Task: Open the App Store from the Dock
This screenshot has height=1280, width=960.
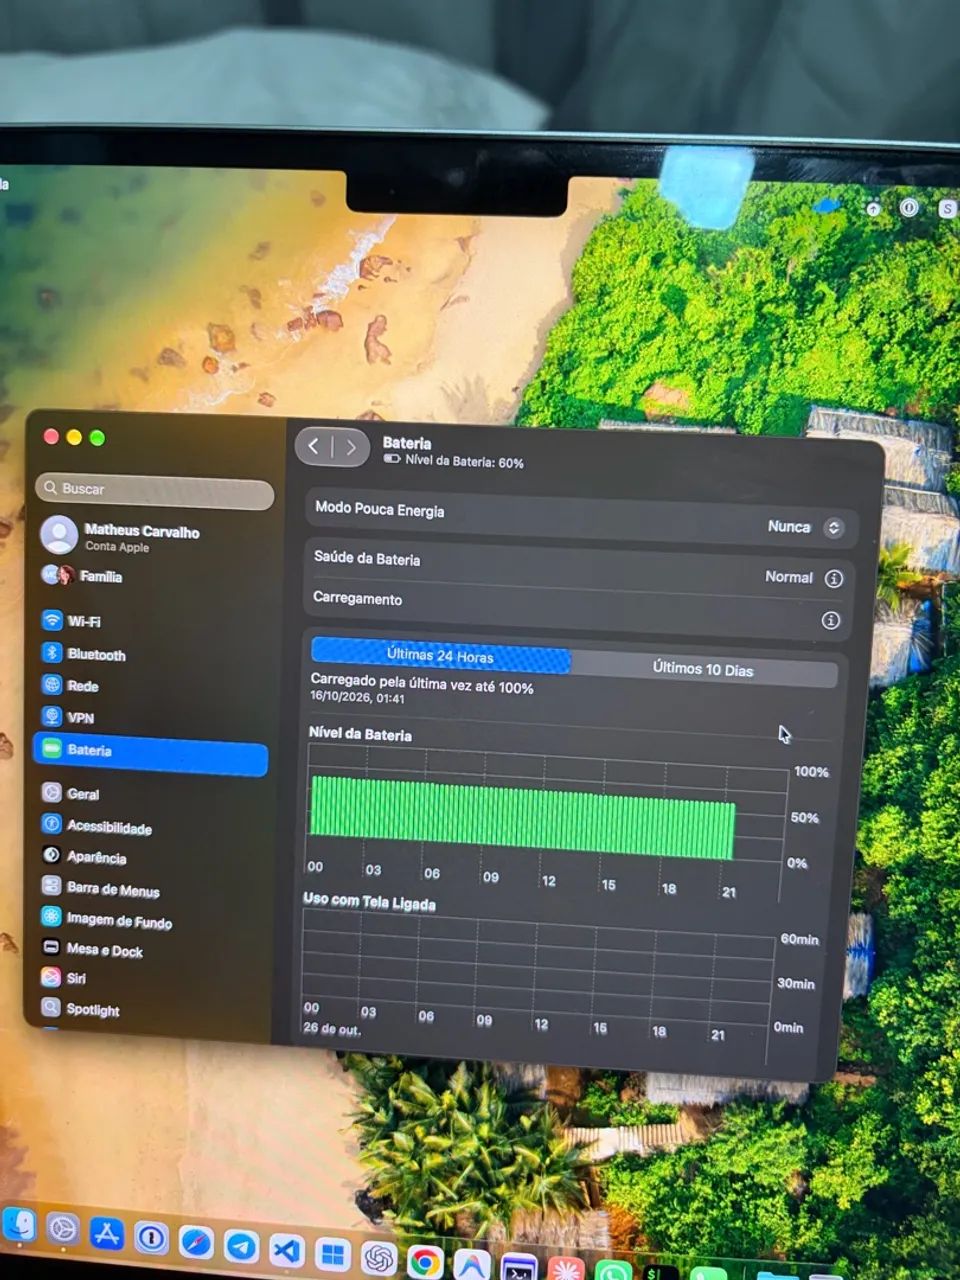Action: pos(107,1234)
